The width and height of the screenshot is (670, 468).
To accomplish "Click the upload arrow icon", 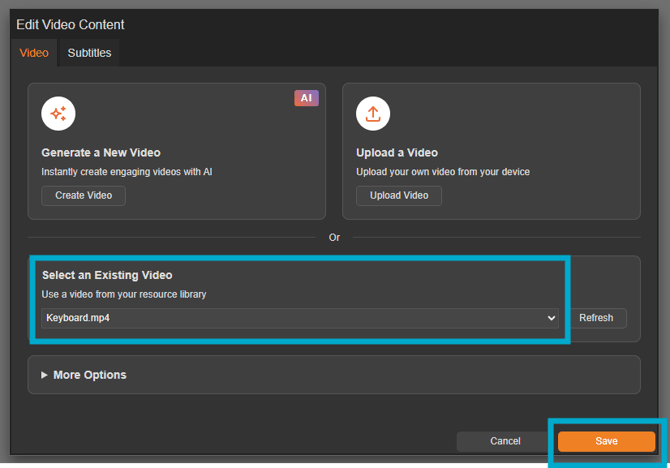I will [x=373, y=114].
